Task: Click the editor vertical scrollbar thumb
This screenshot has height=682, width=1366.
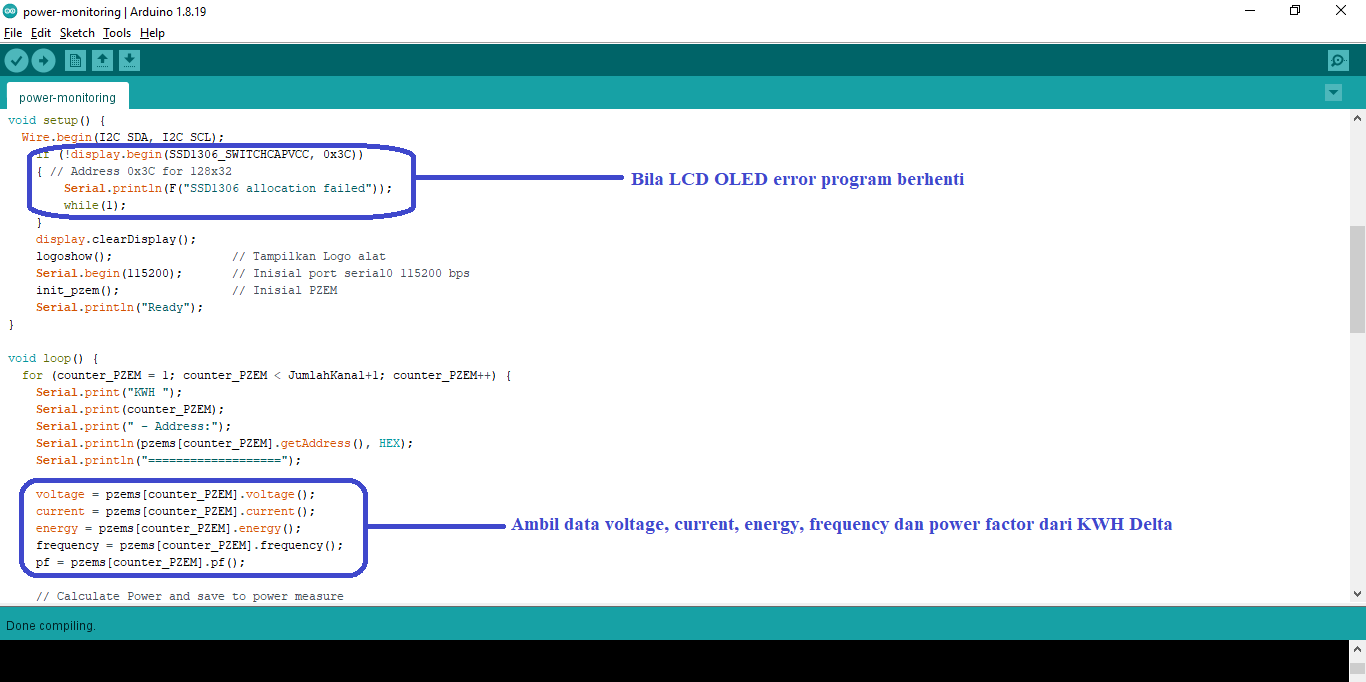Action: pyautogui.click(x=1357, y=278)
